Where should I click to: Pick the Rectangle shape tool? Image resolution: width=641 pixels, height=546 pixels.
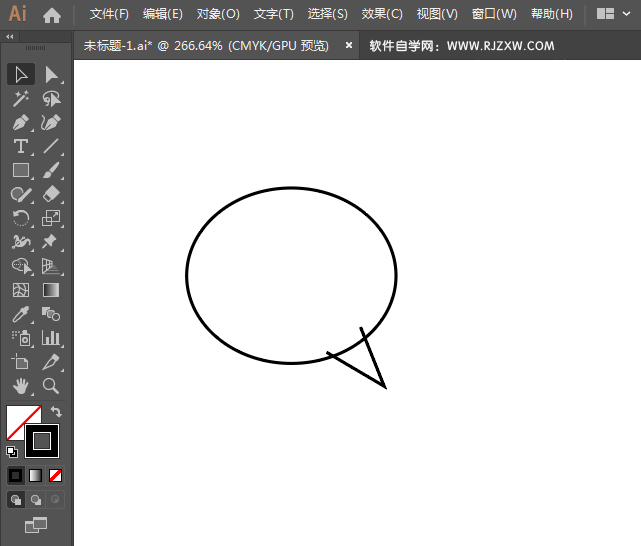[21, 170]
